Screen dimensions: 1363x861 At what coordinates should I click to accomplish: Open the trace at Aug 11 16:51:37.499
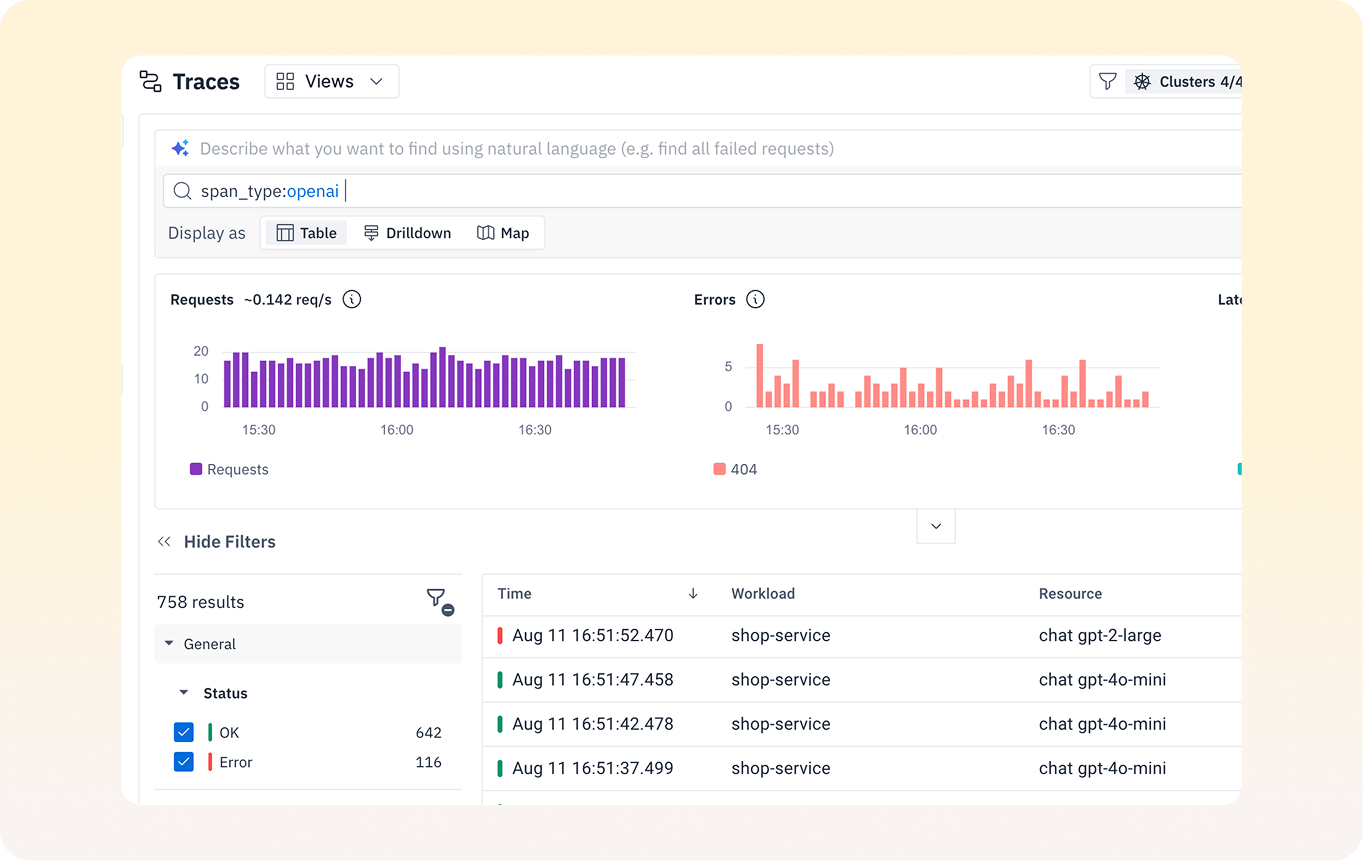862,768
